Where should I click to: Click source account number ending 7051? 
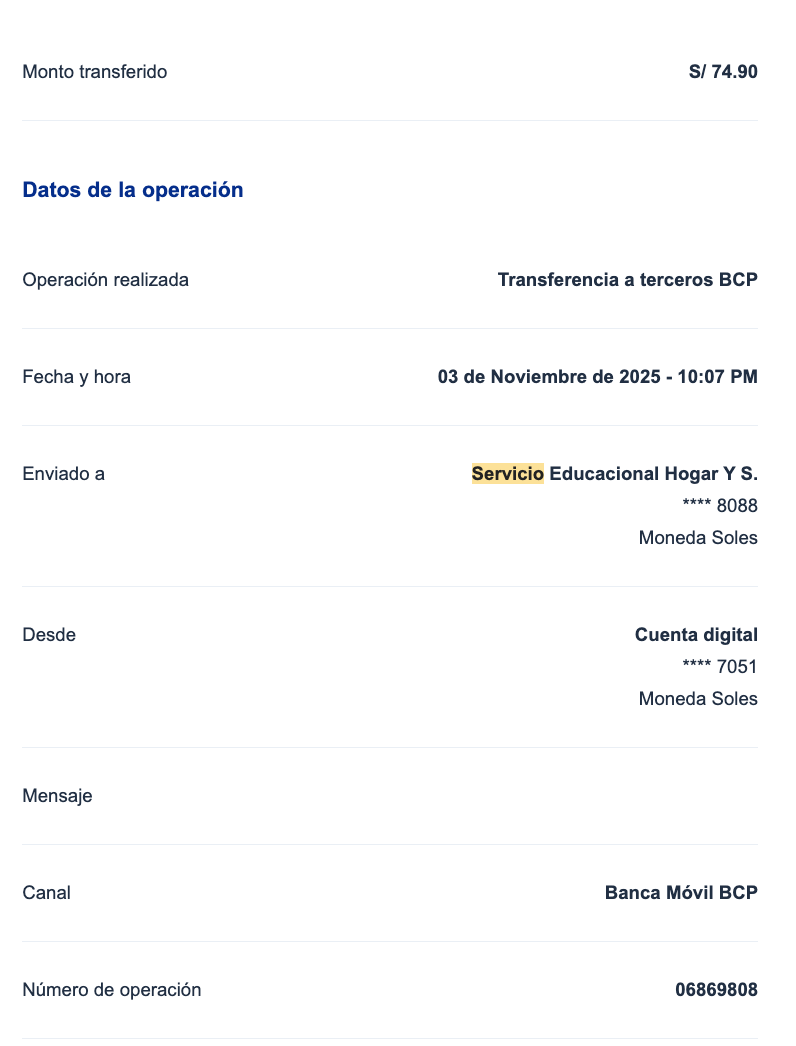718,667
